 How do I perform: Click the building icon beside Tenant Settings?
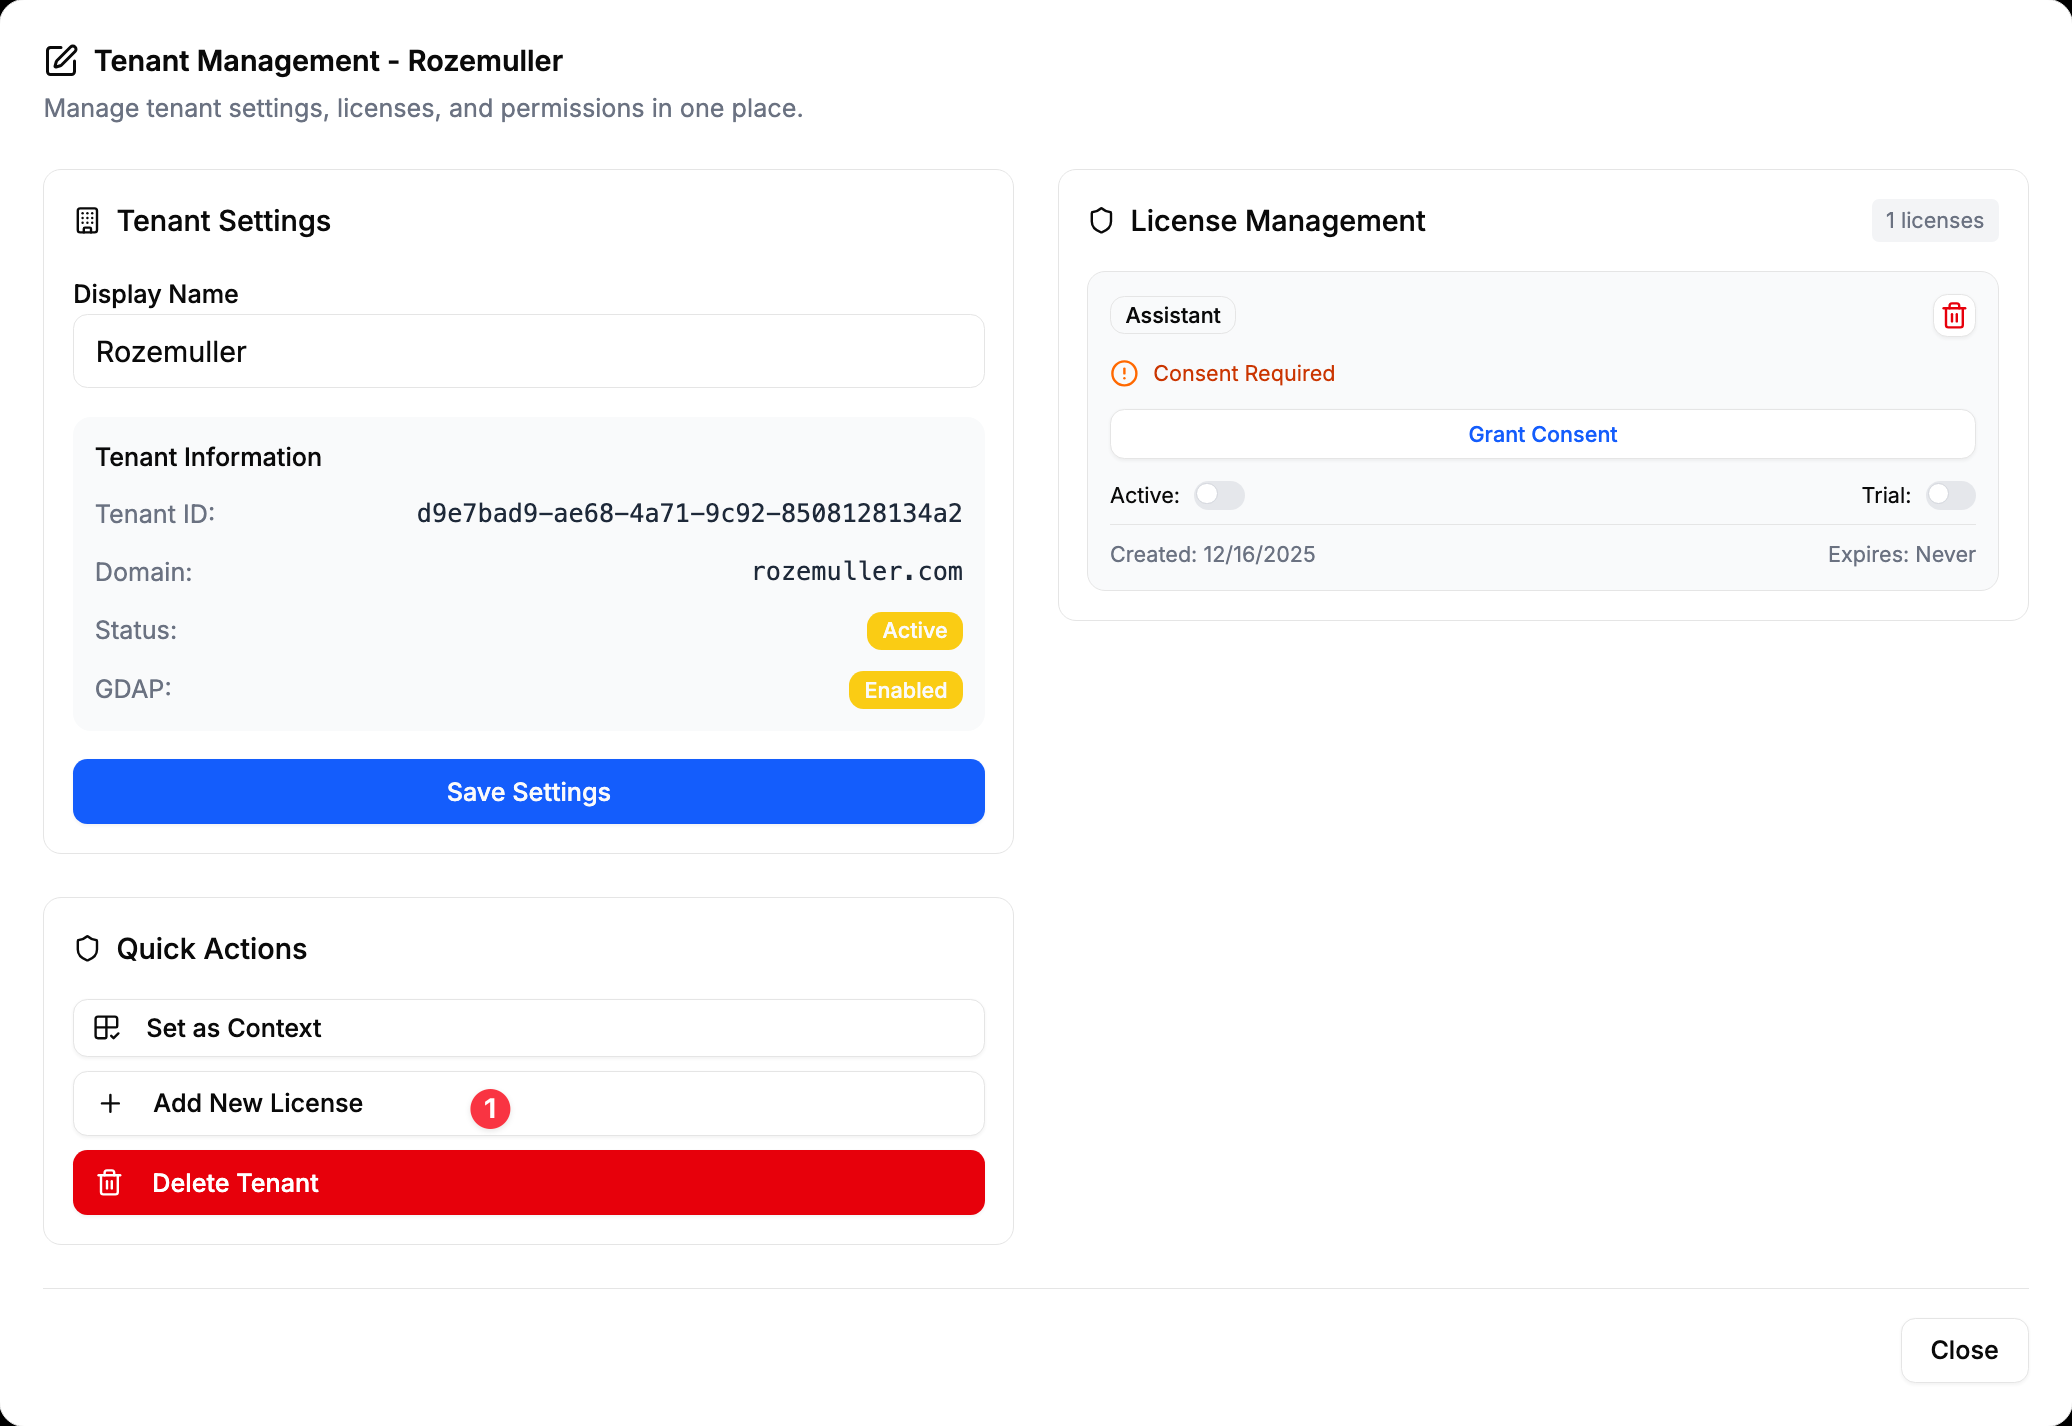point(87,221)
